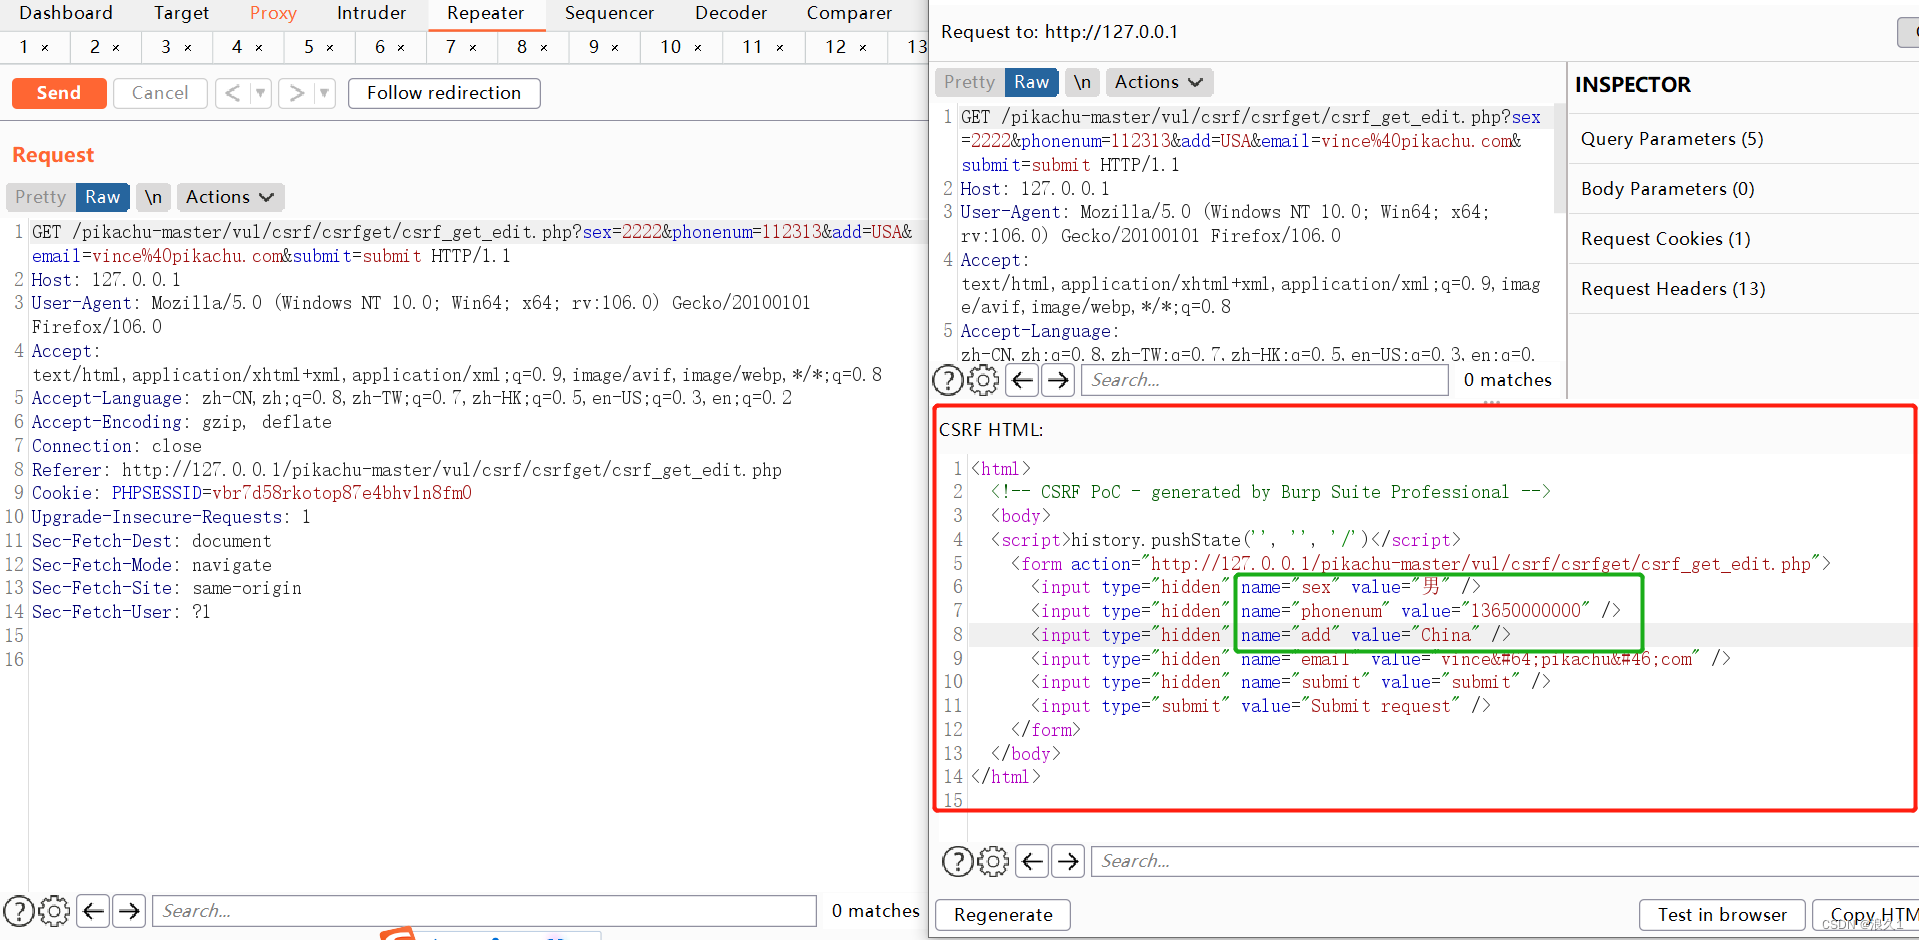Select Repeater tab 7
The height and width of the screenshot is (940, 1919).
451,47
